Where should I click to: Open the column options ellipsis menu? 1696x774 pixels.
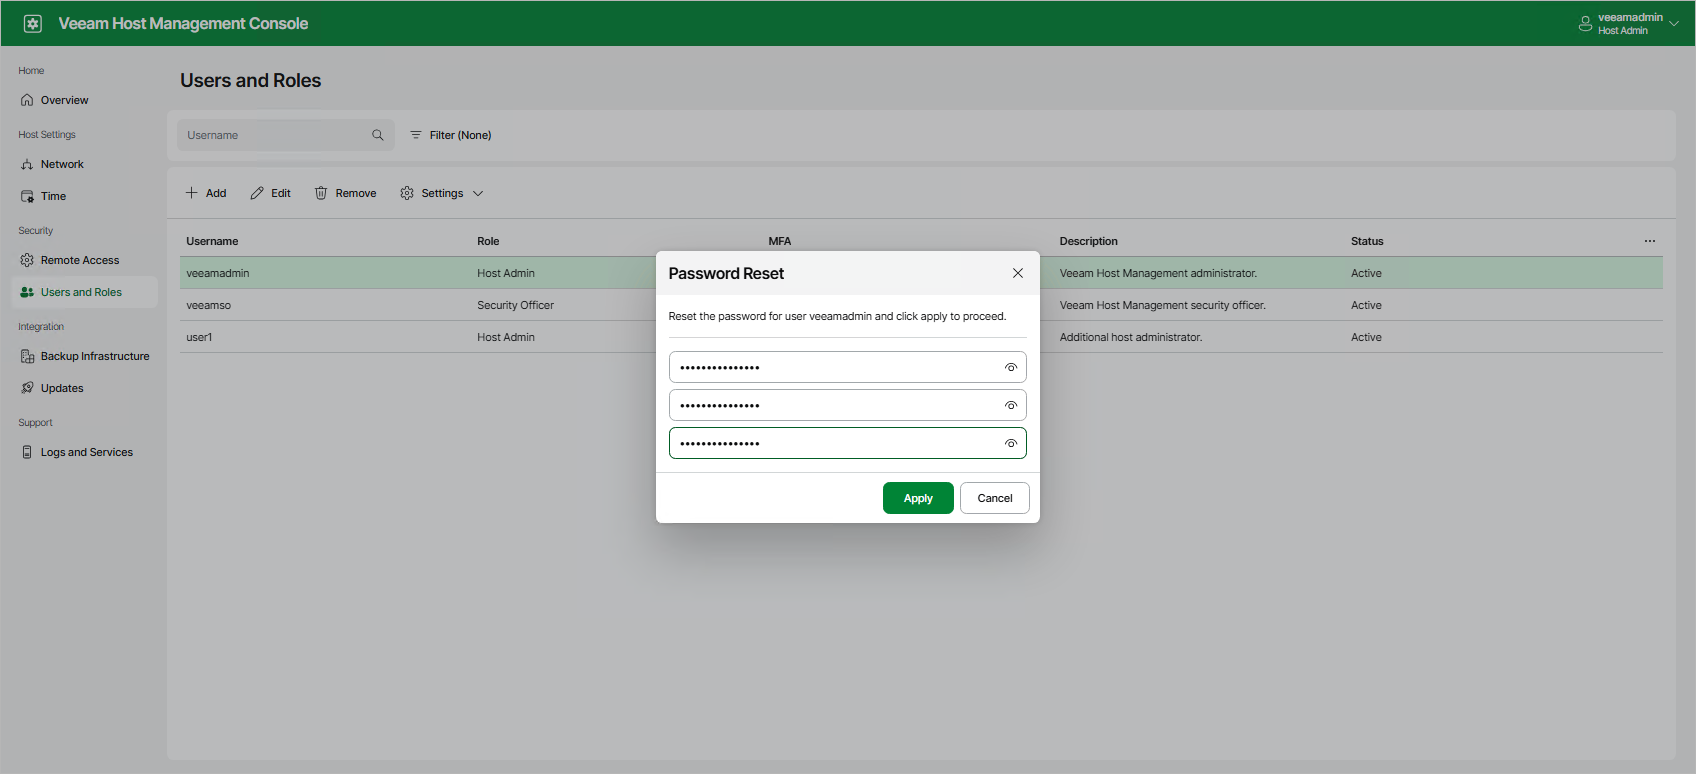pyautogui.click(x=1650, y=241)
